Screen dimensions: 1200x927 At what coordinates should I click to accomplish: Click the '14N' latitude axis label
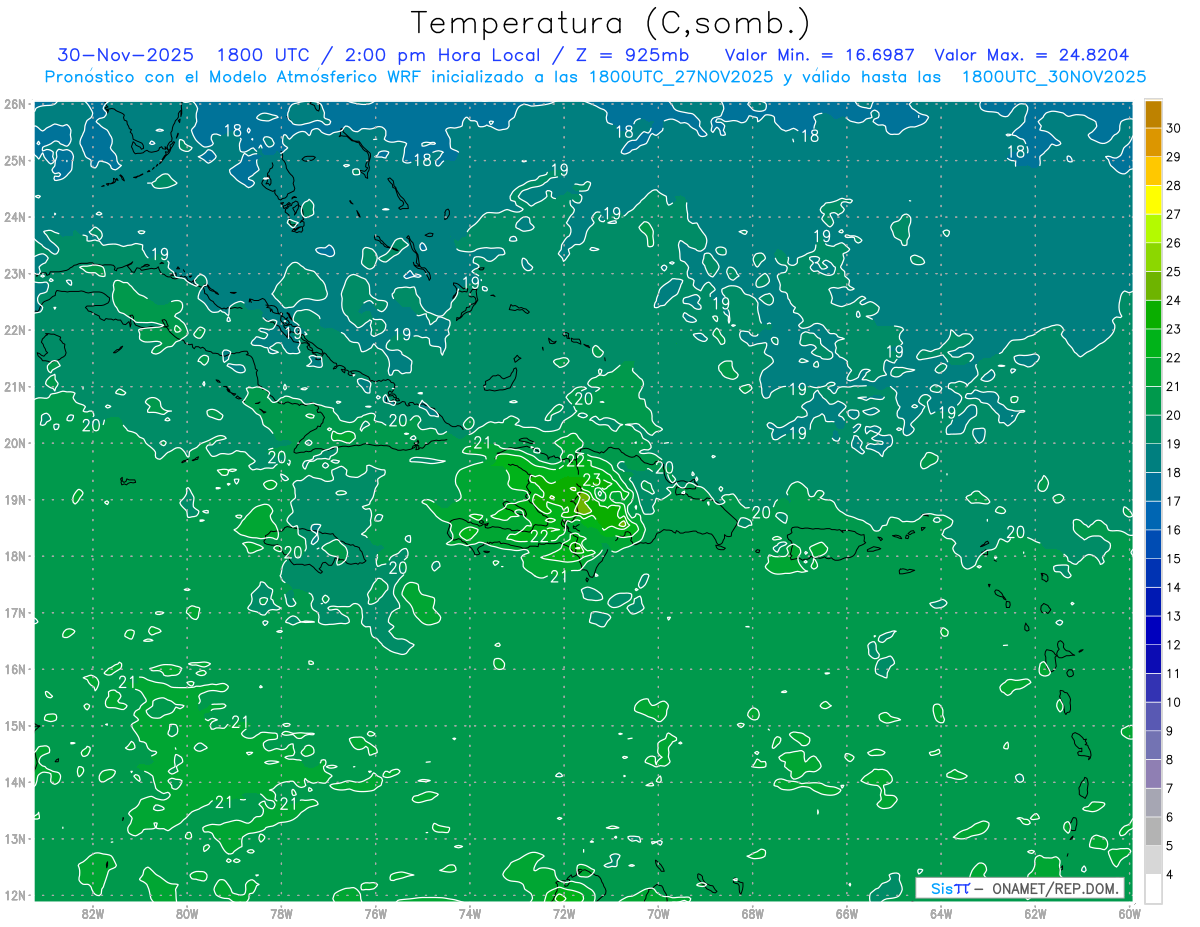point(15,782)
